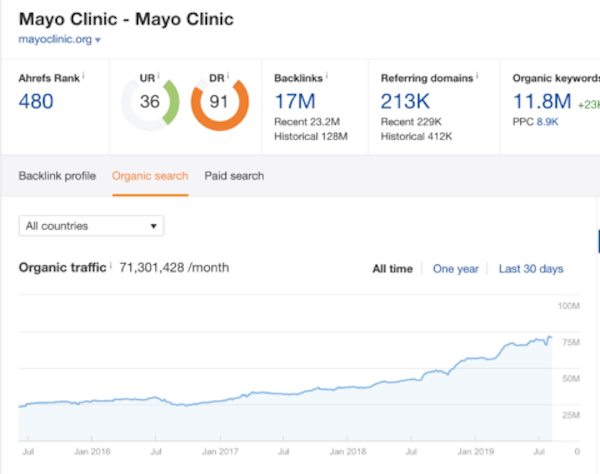Open the 17M backlinks report
600x474 pixels.
295,101
